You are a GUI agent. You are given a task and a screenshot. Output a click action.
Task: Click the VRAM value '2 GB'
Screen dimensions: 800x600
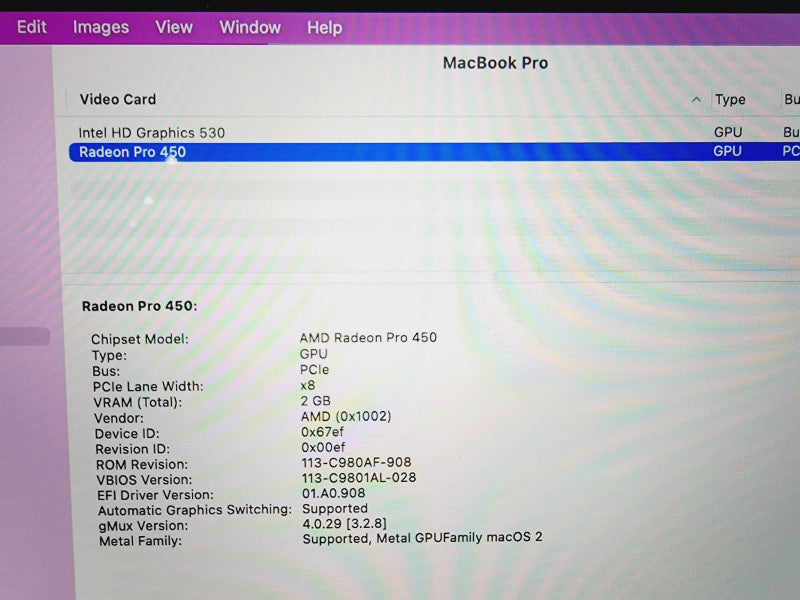[x=315, y=401]
